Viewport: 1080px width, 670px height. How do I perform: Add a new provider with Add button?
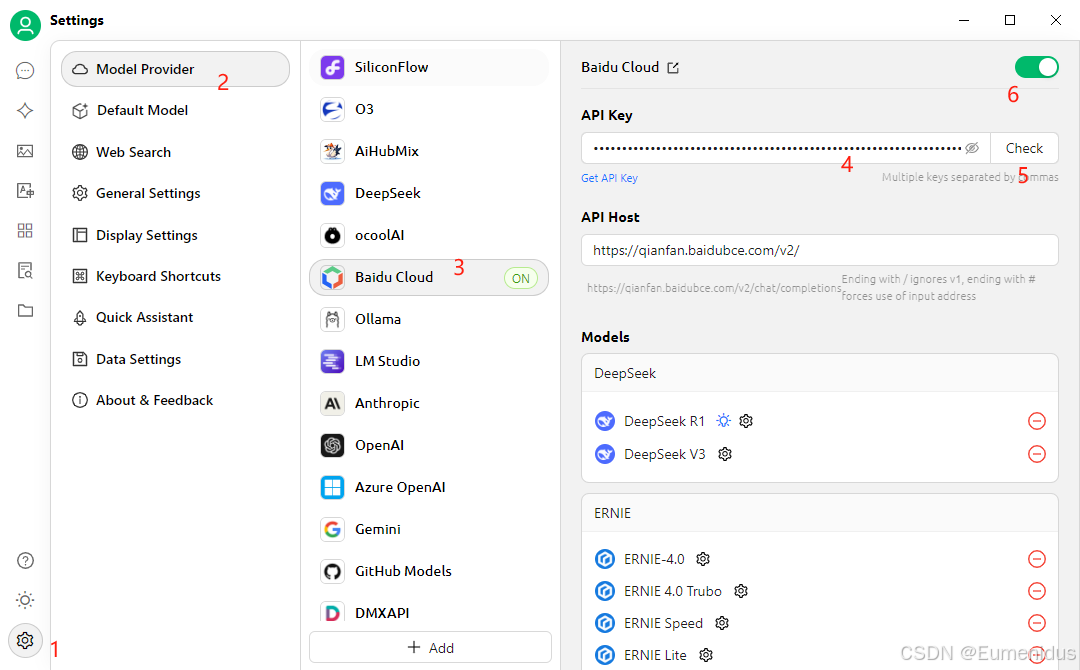430,647
